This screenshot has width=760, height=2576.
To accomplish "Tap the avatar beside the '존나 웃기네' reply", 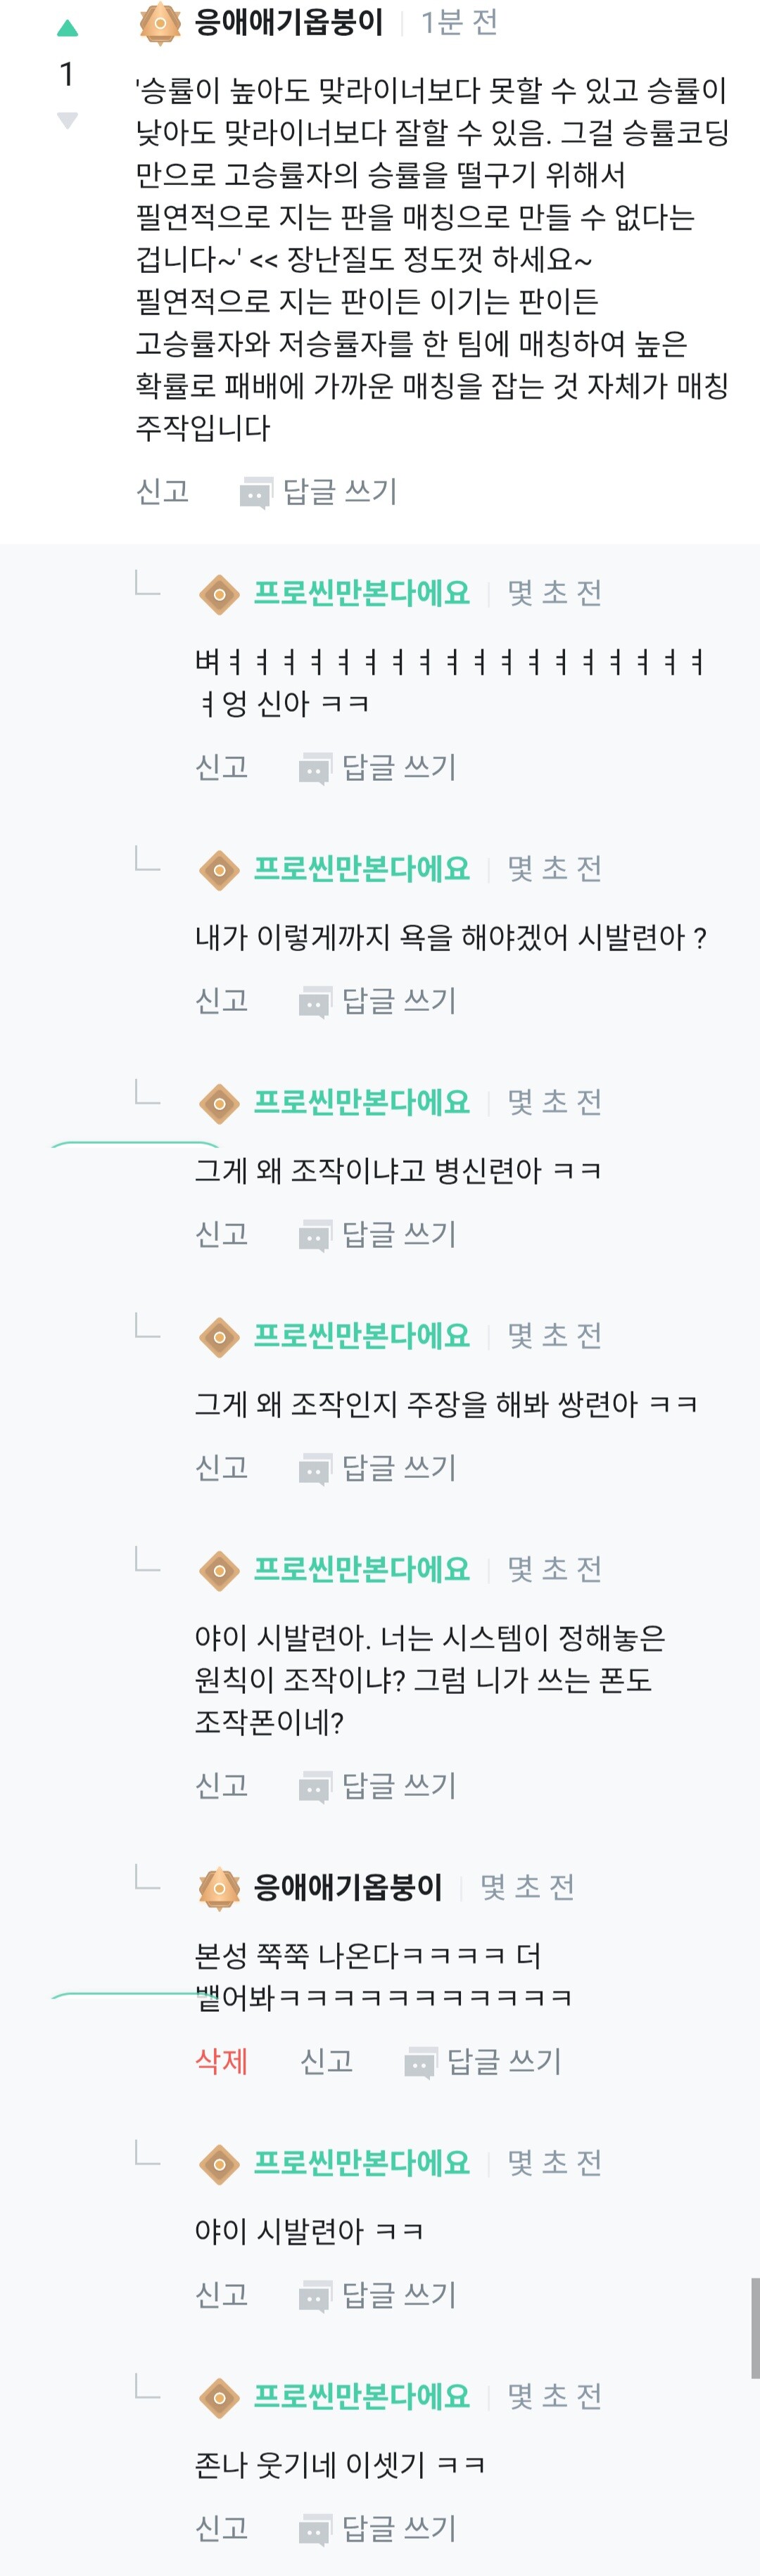I will coord(219,2396).
